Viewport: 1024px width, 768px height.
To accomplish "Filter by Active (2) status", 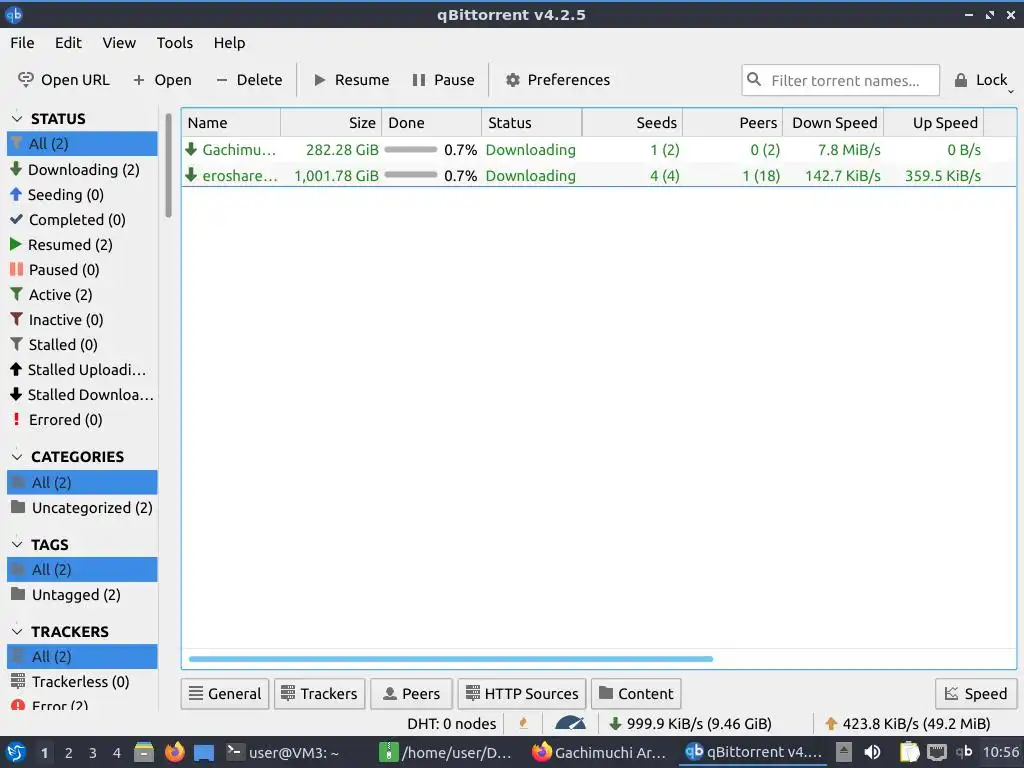I will point(82,295).
